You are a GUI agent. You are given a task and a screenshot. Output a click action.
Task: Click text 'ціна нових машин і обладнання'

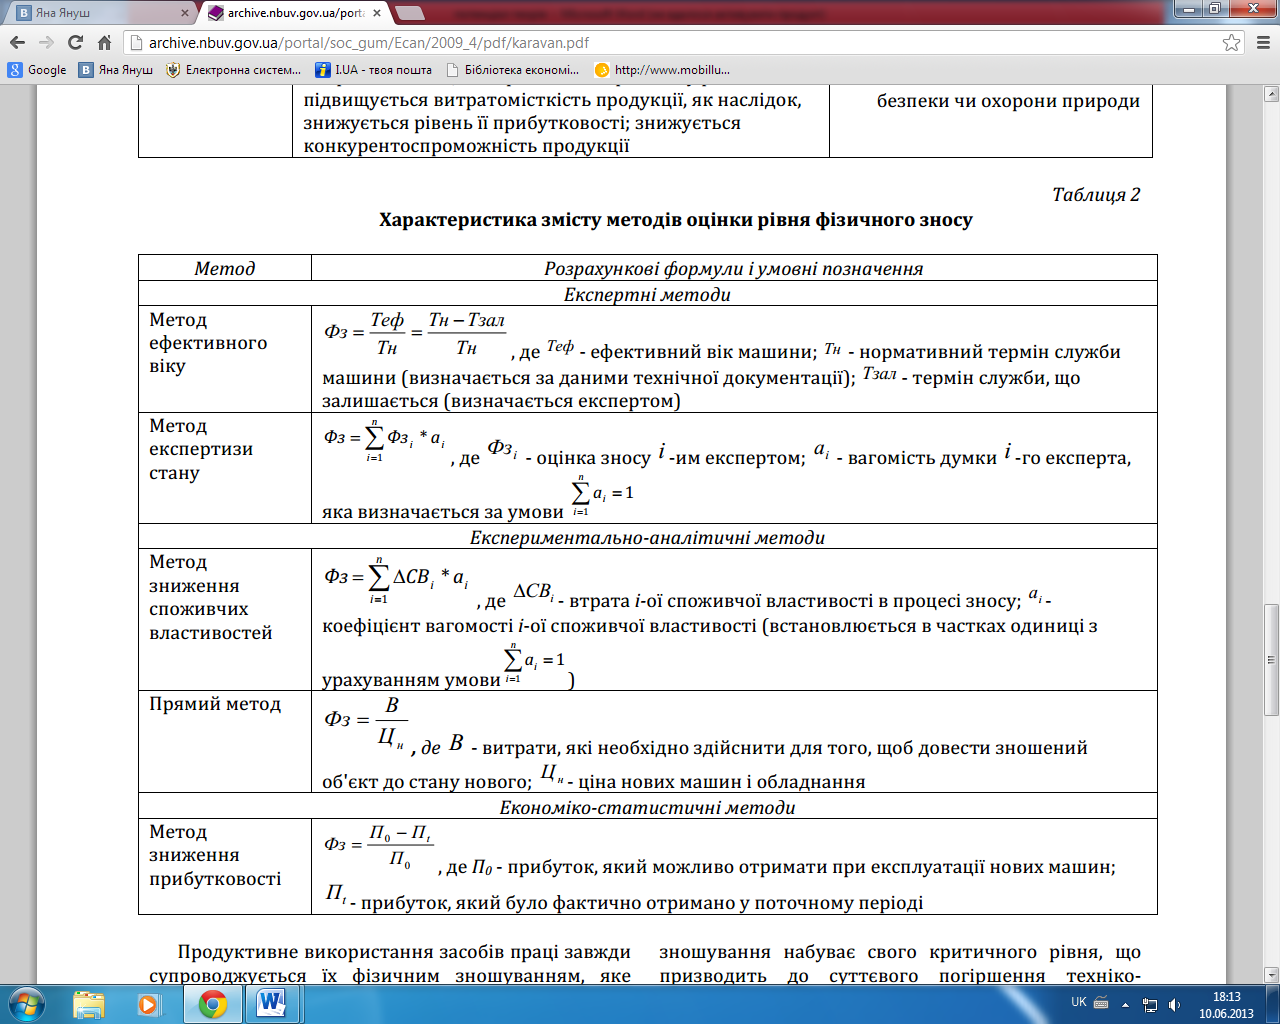pyautogui.click(x=722, y=782)
